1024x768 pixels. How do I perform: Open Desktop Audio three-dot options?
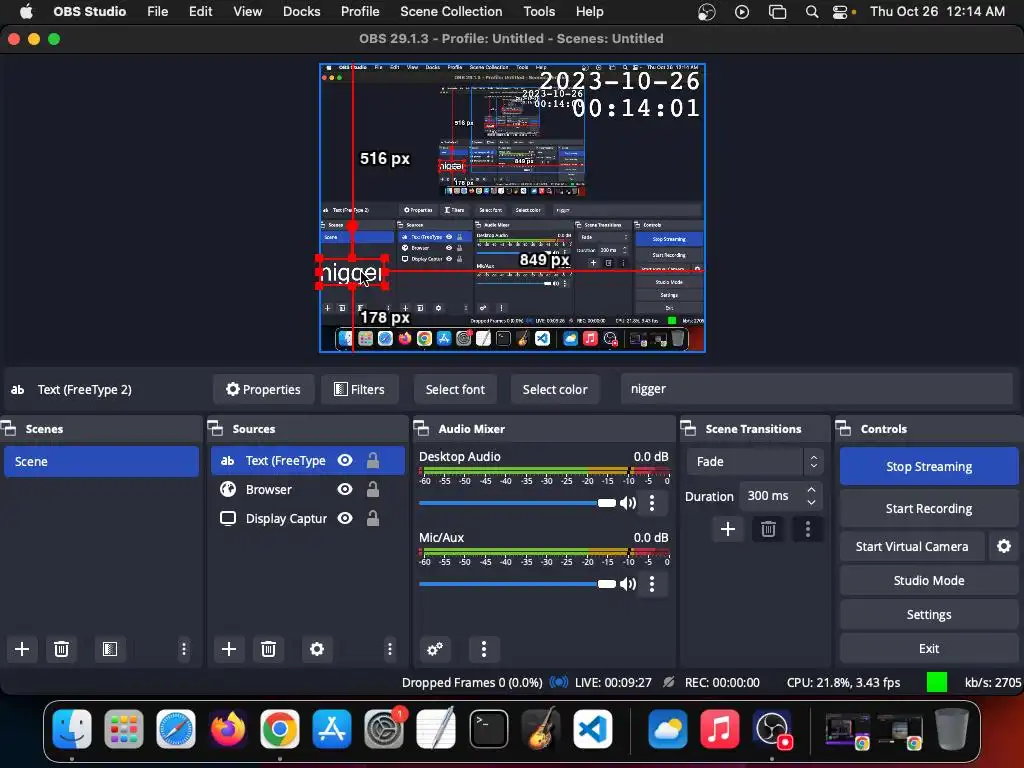click(x=652, y=503)
